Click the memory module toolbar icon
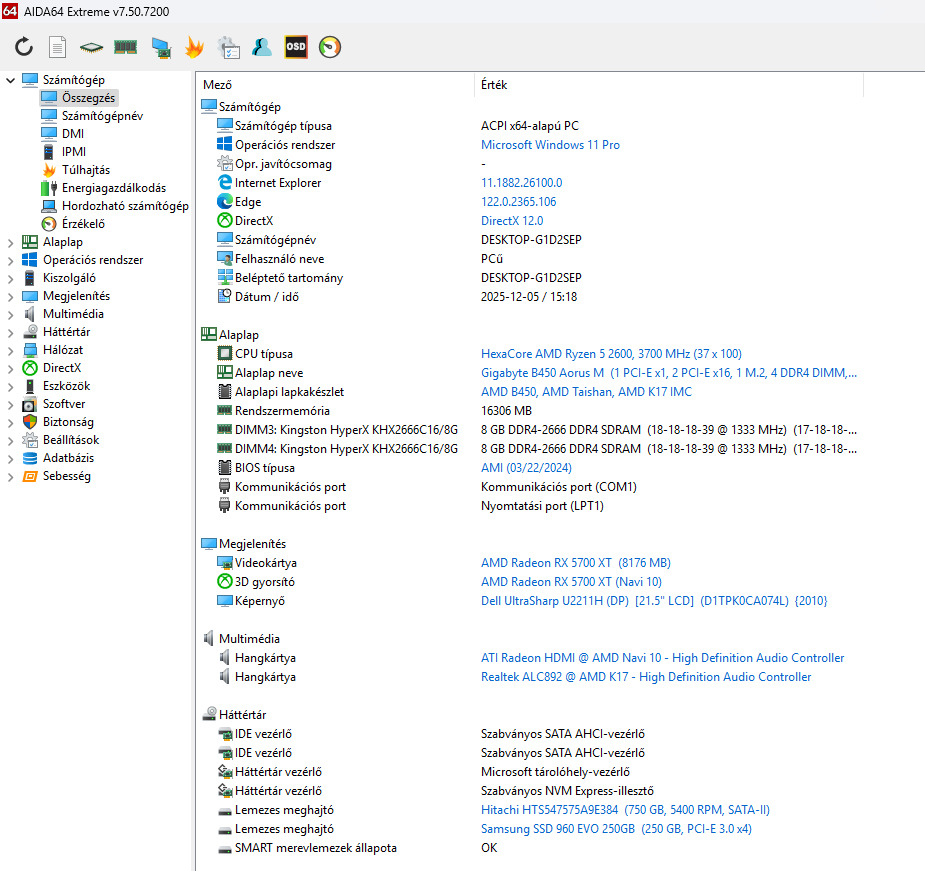The height and width of the screenshot is (871, 925). point(126,47)
